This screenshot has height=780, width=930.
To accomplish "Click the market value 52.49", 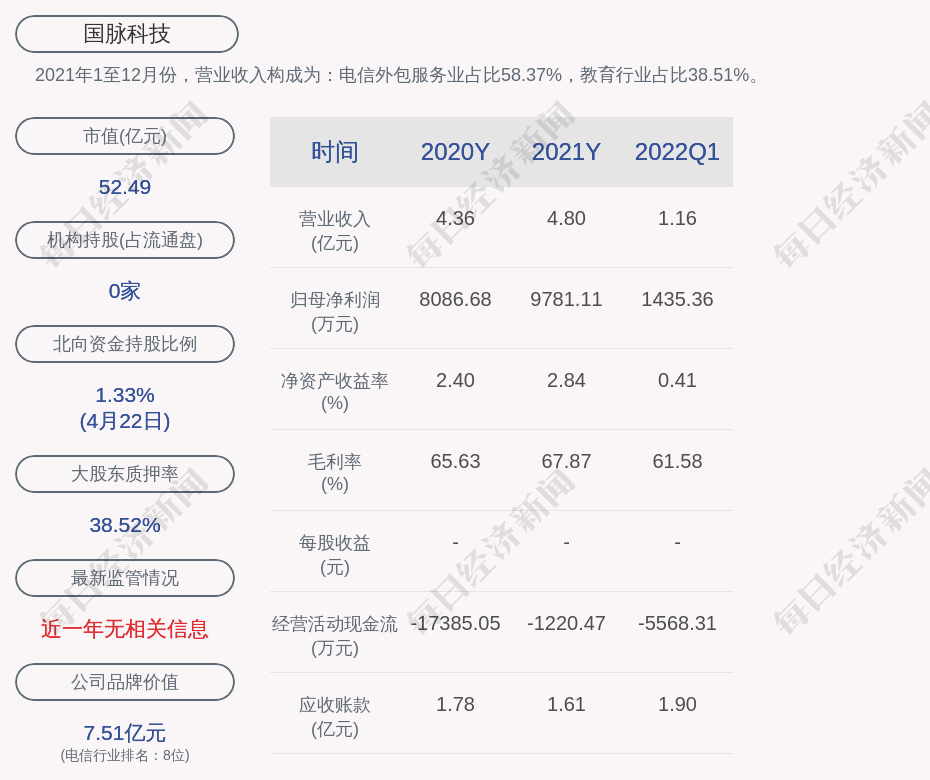I will (125, 187).
